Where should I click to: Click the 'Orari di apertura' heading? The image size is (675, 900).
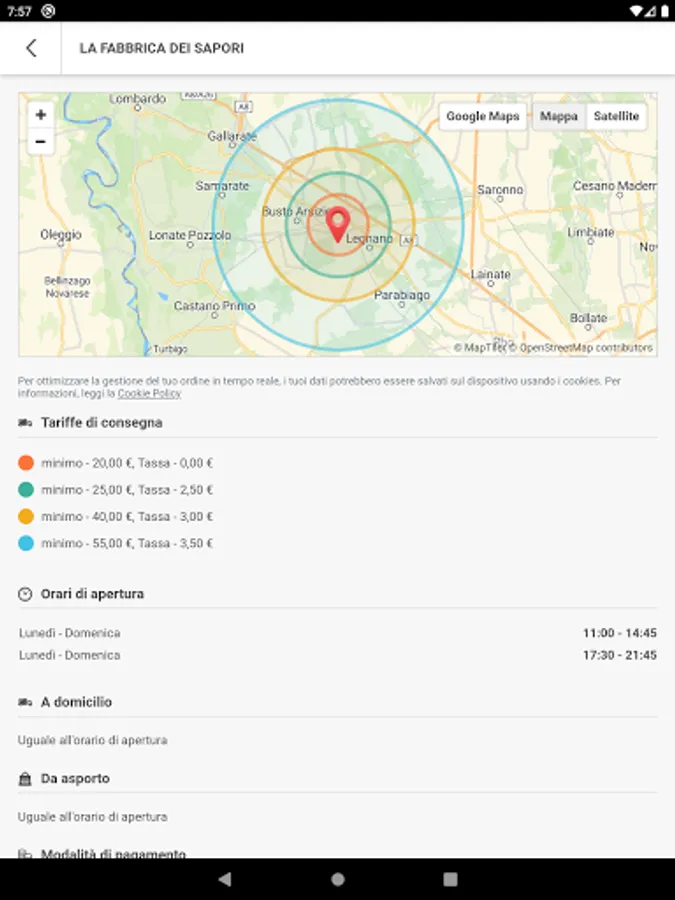[92, 594]
